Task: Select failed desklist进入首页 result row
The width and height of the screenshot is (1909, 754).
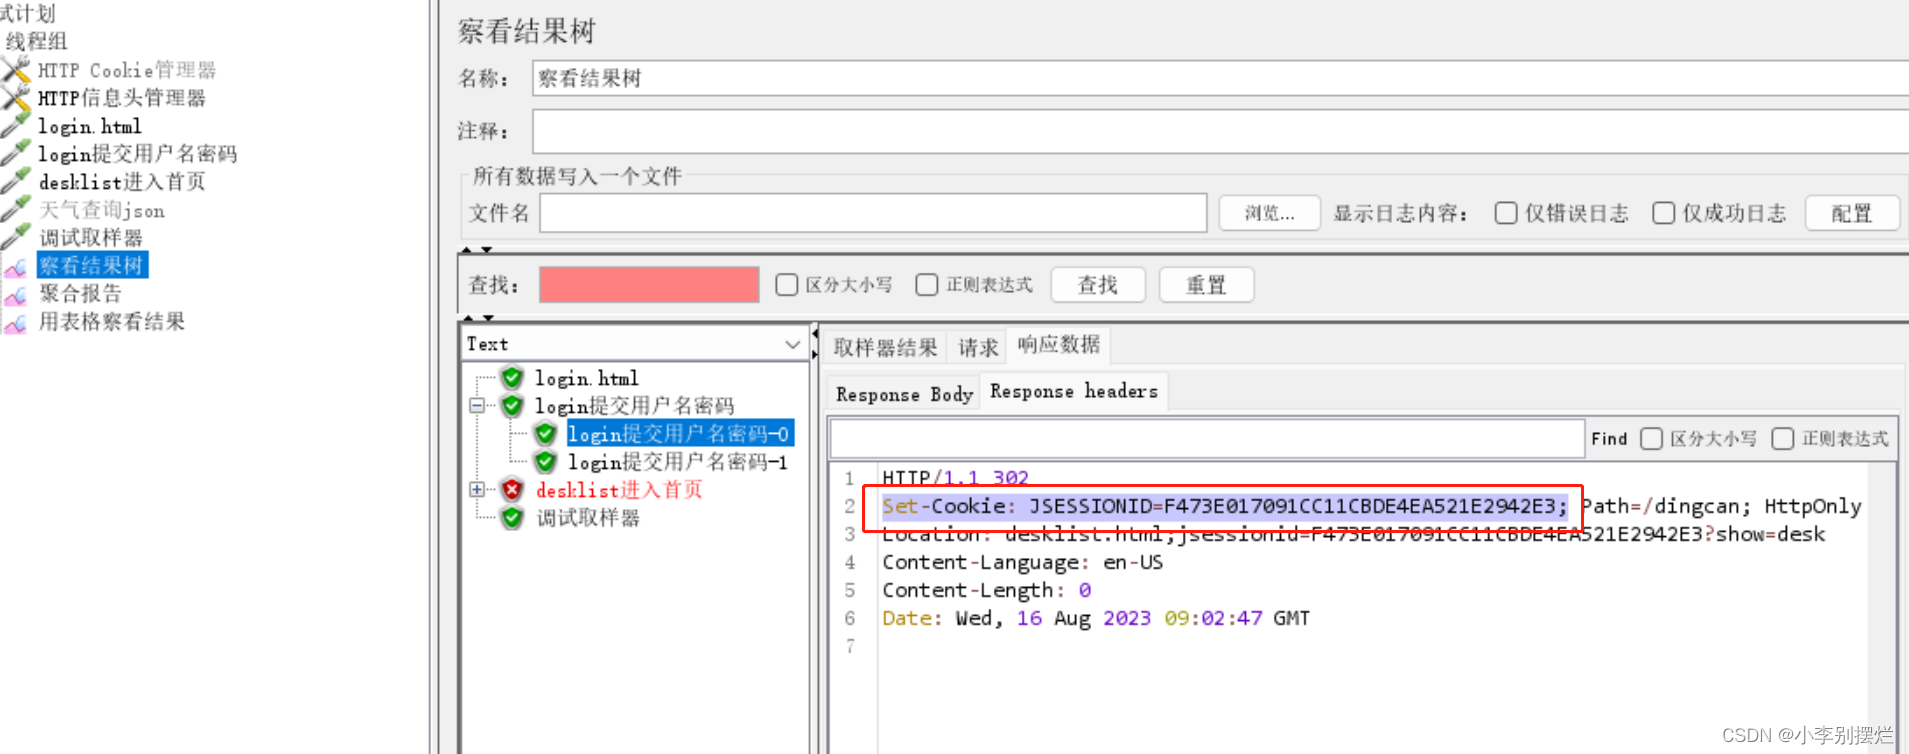Action: pyautogui.click(x=619, y=489)
